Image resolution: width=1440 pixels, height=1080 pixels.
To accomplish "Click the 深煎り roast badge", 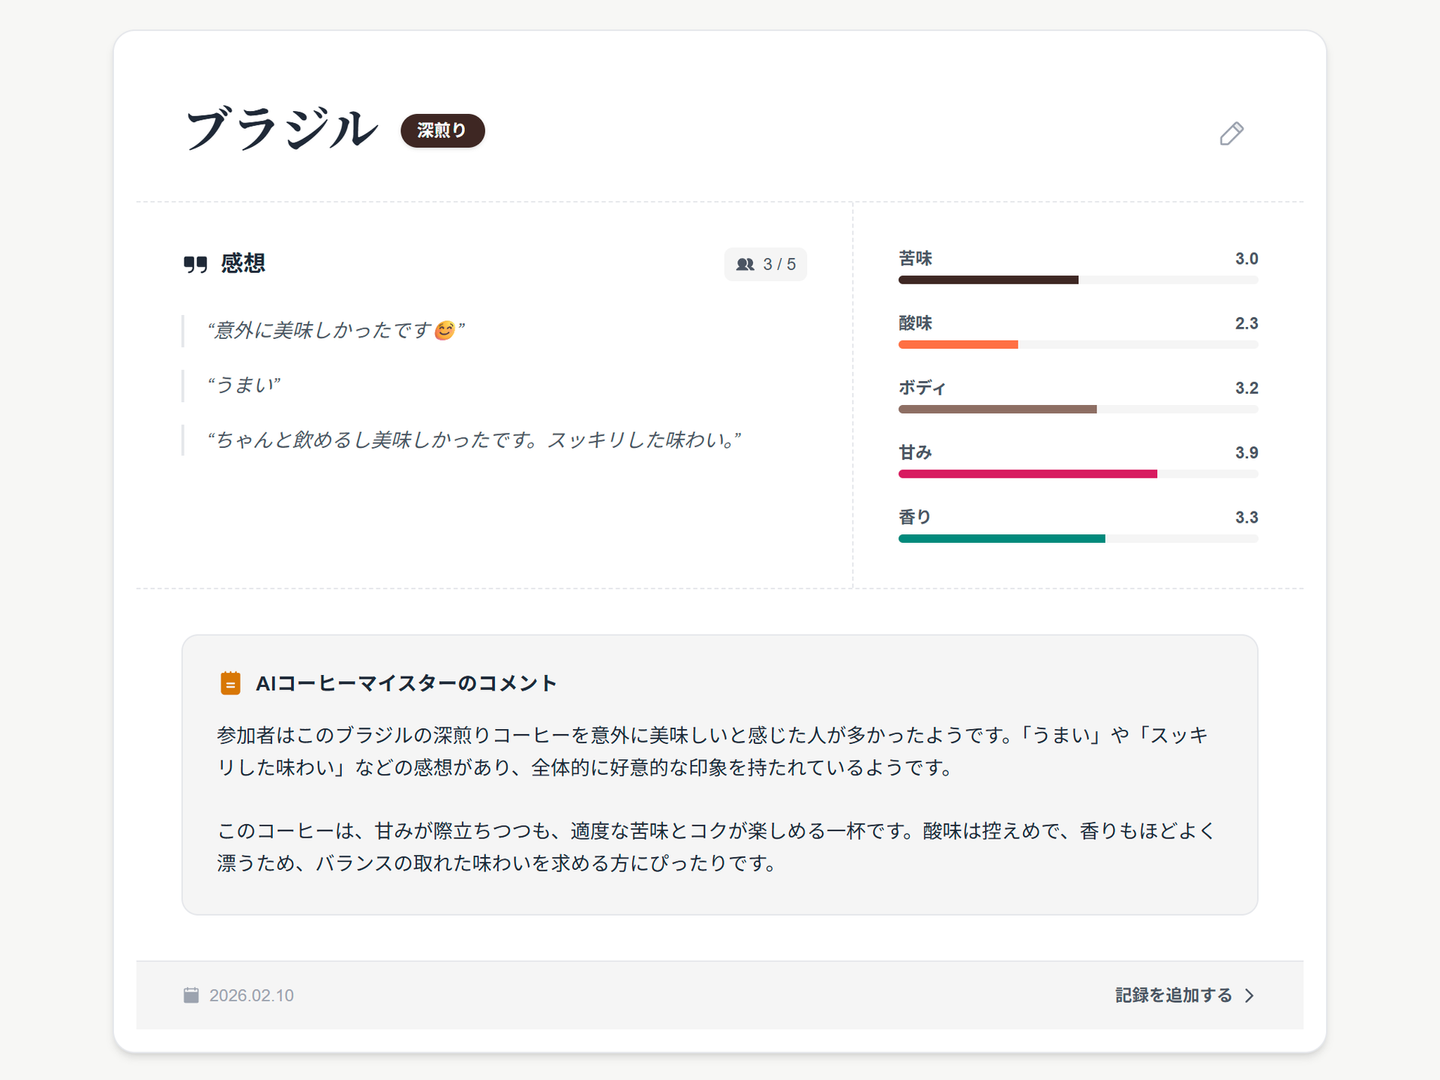I will point(442,131).
